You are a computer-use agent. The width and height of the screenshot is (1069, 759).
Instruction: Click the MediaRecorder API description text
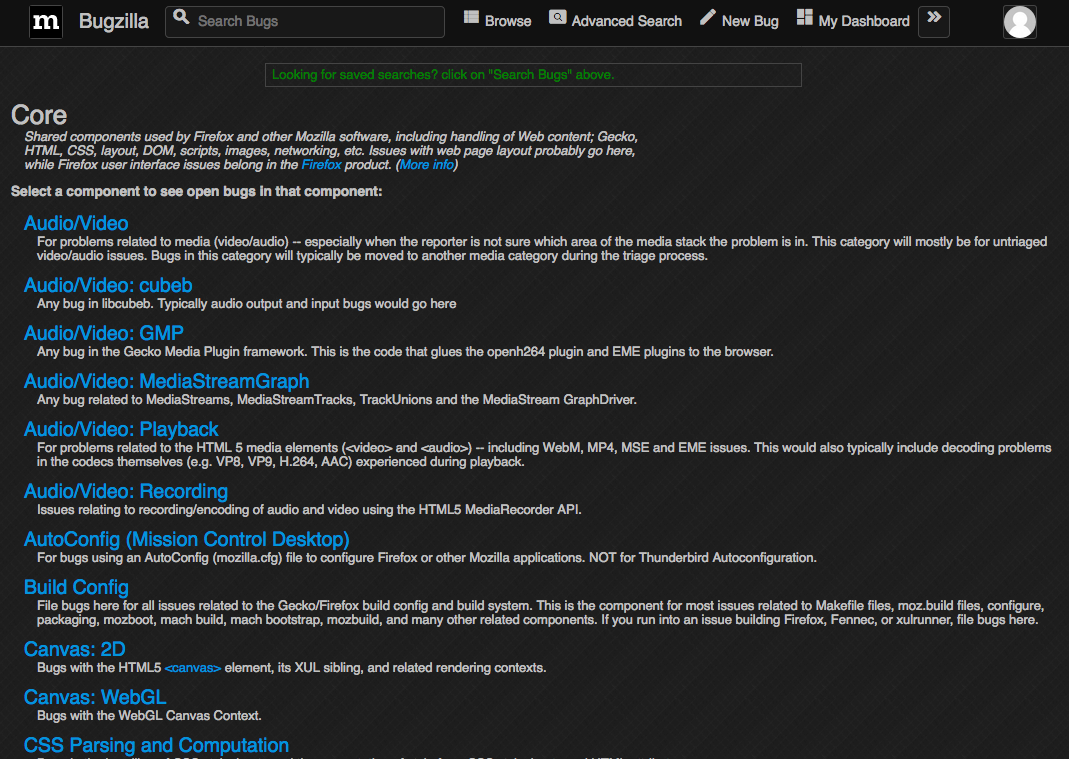click(x=309, y=509)
